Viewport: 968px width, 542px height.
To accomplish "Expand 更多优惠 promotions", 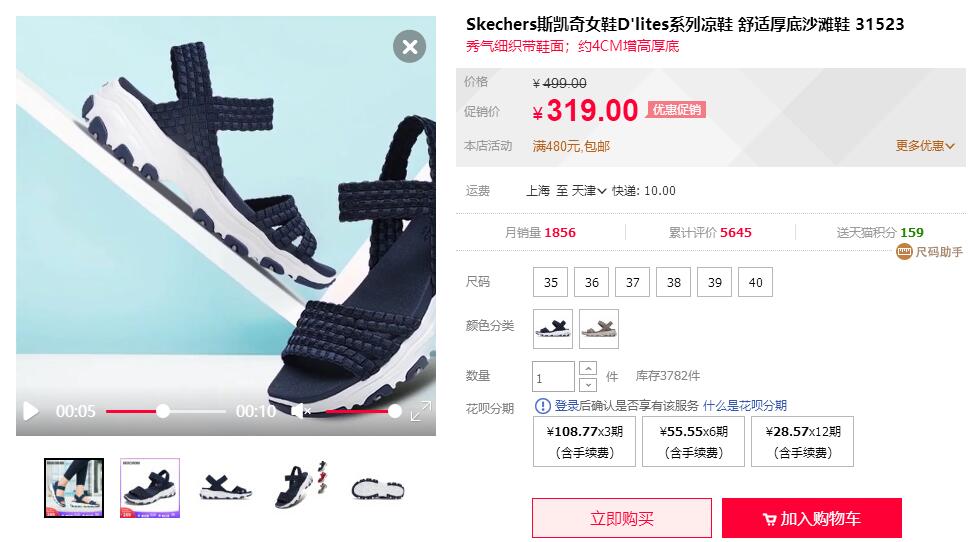I will [925, 146].
